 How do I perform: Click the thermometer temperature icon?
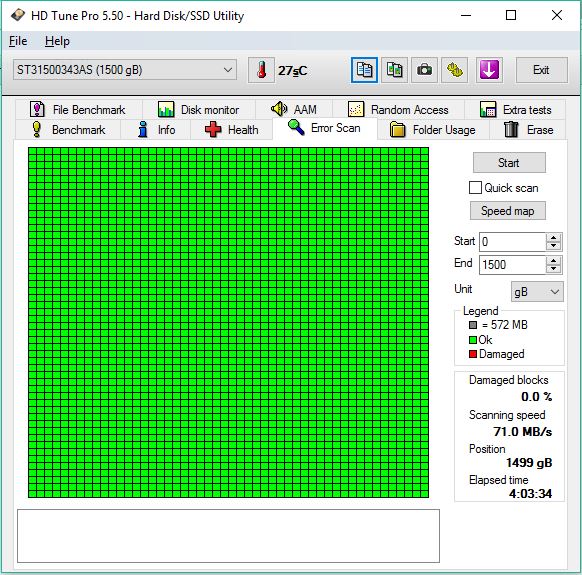coord(261,70)
